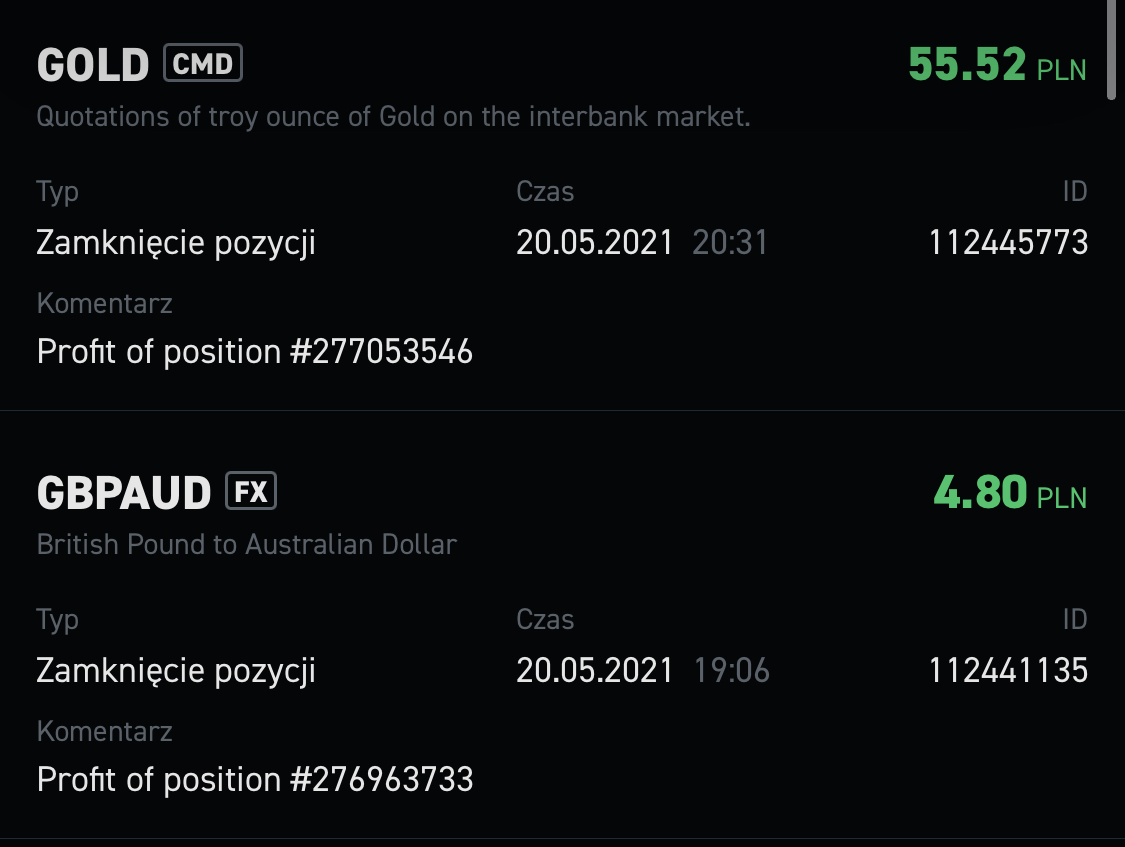Click the GBPAUD time 19:06
Screen dimensions: 1125x847
pos(732,671)
